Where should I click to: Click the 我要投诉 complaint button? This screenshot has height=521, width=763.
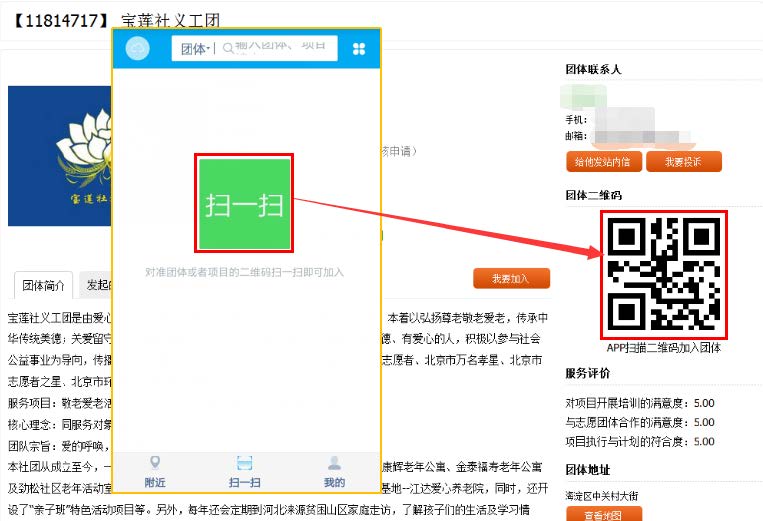684,162
